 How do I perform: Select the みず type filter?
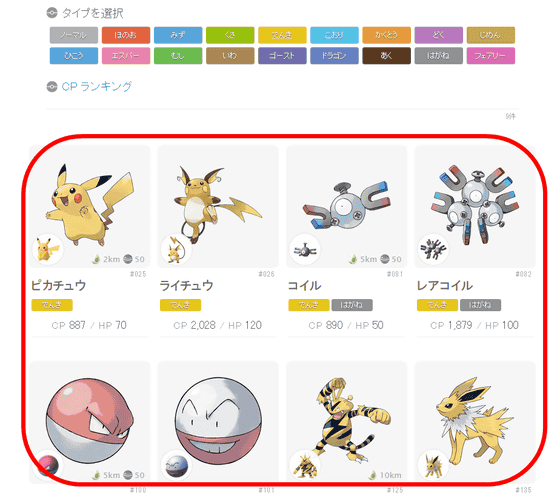pos(178,35)
